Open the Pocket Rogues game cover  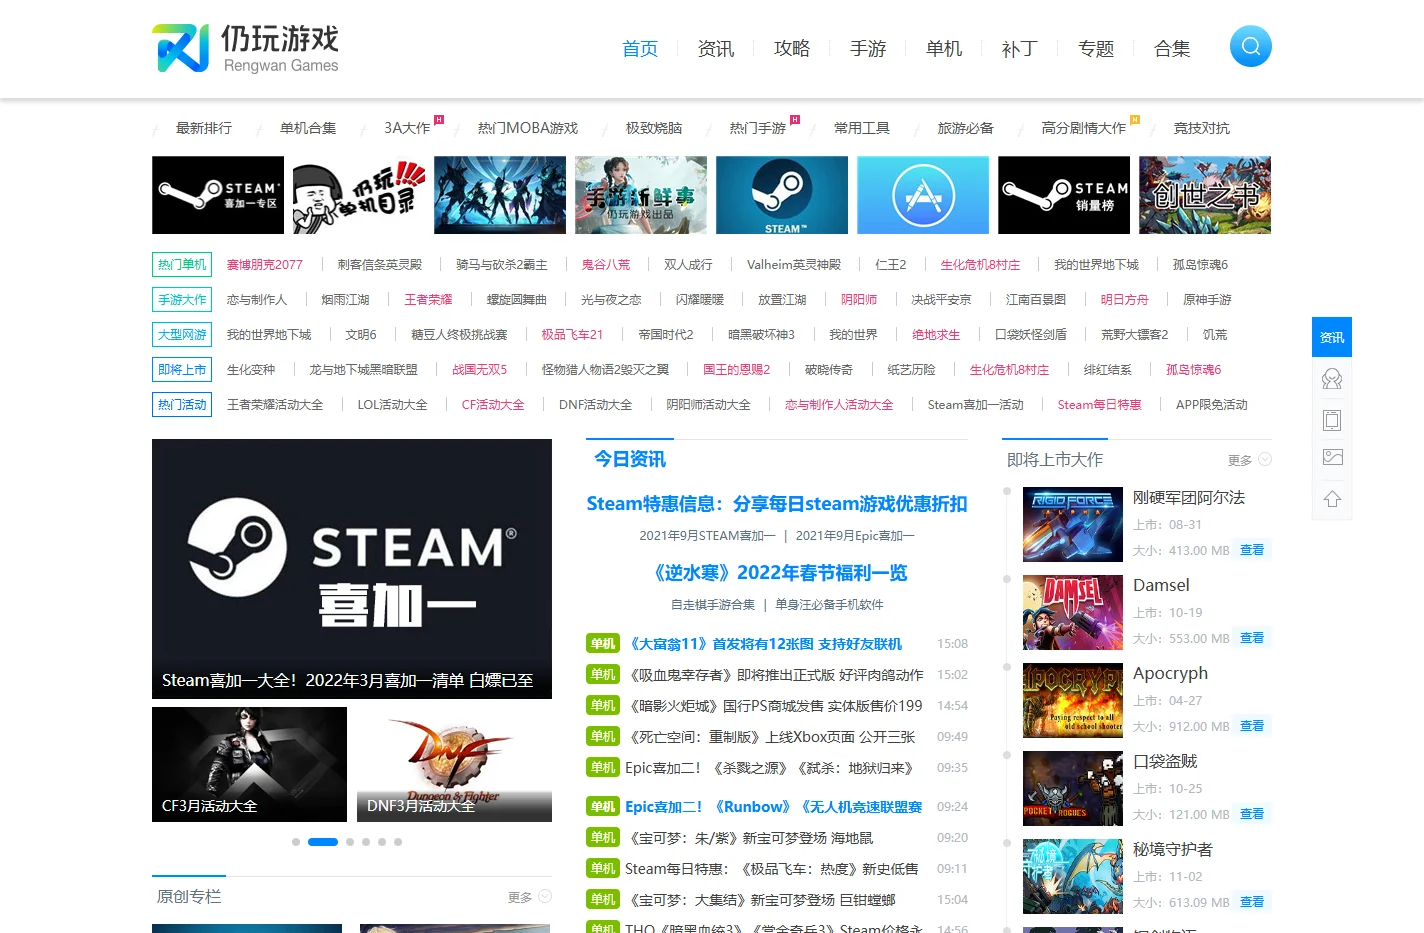[1073, 788]
